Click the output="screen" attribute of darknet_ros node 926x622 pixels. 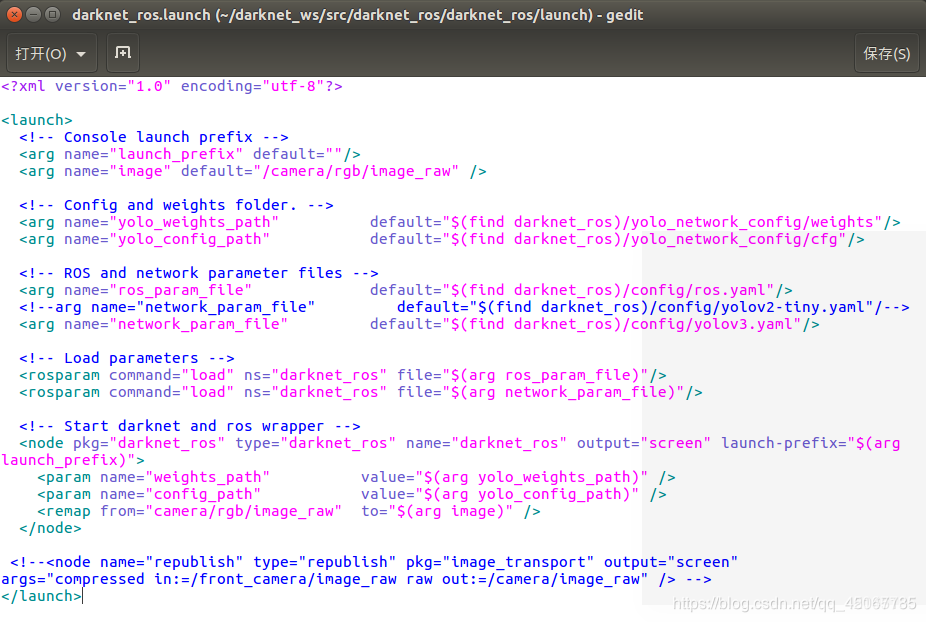644,444
